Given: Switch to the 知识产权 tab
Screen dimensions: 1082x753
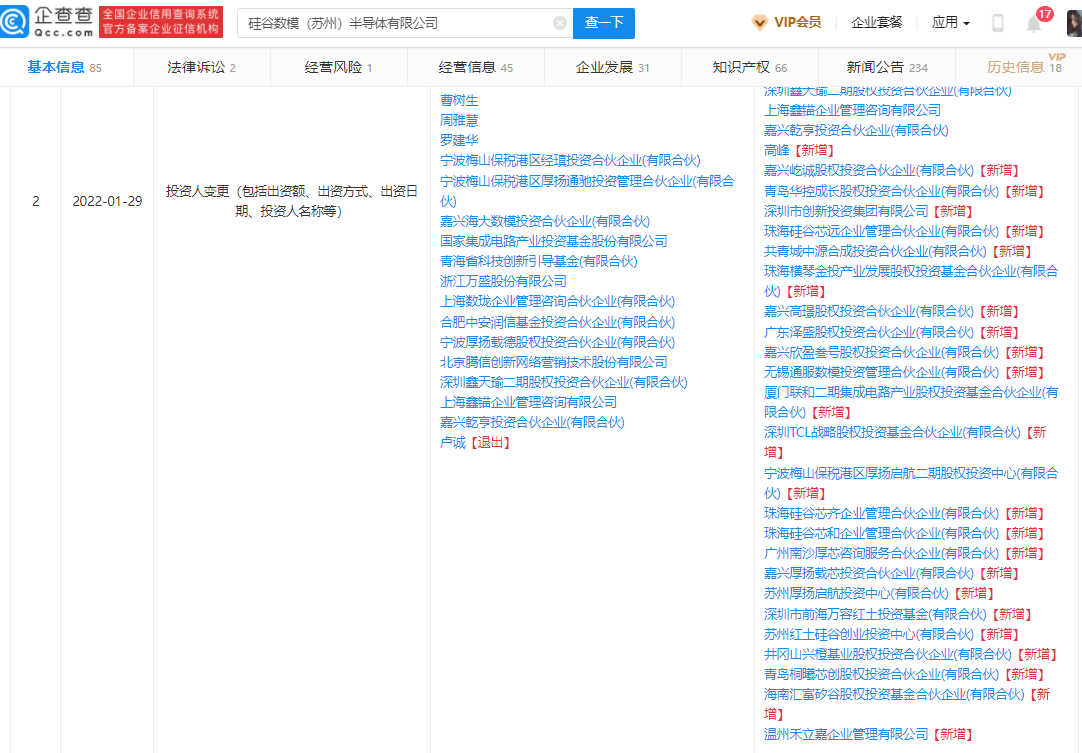Looking at the screenshot, I should (749, 67).
